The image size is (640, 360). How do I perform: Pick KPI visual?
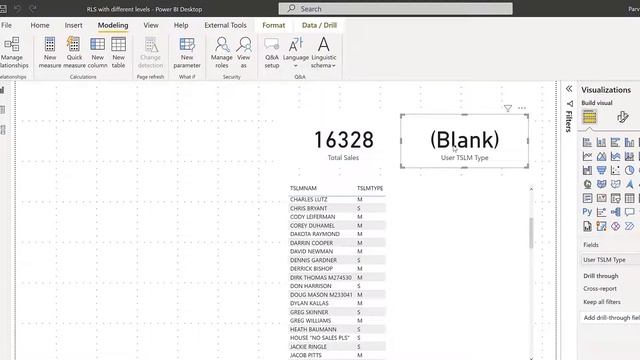(x=601, y=198)
